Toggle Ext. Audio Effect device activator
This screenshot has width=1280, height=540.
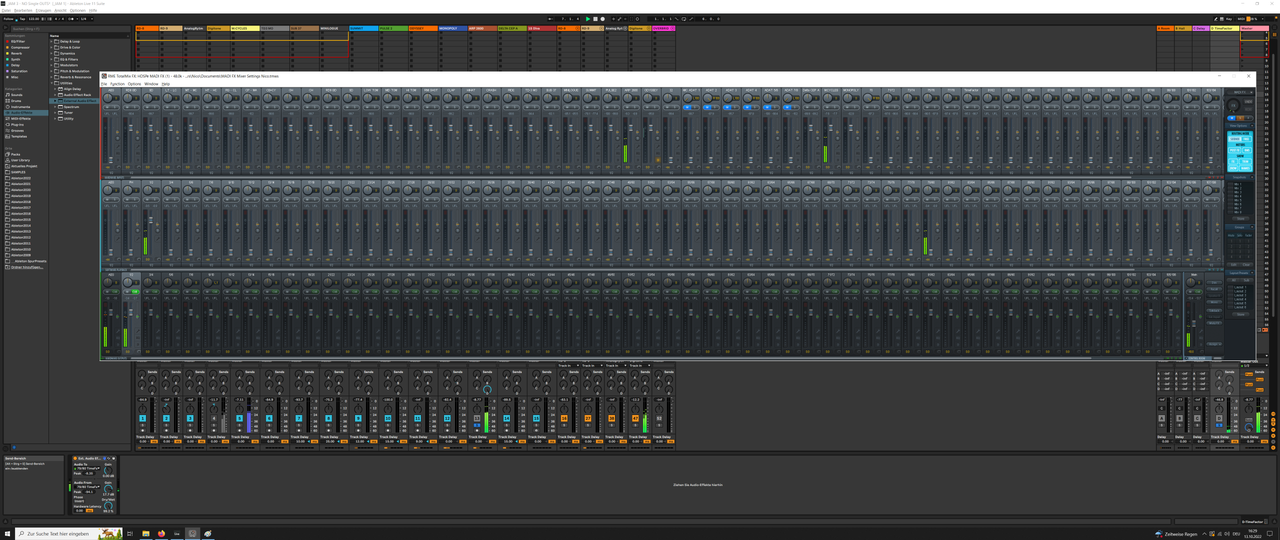click(75, 458)
